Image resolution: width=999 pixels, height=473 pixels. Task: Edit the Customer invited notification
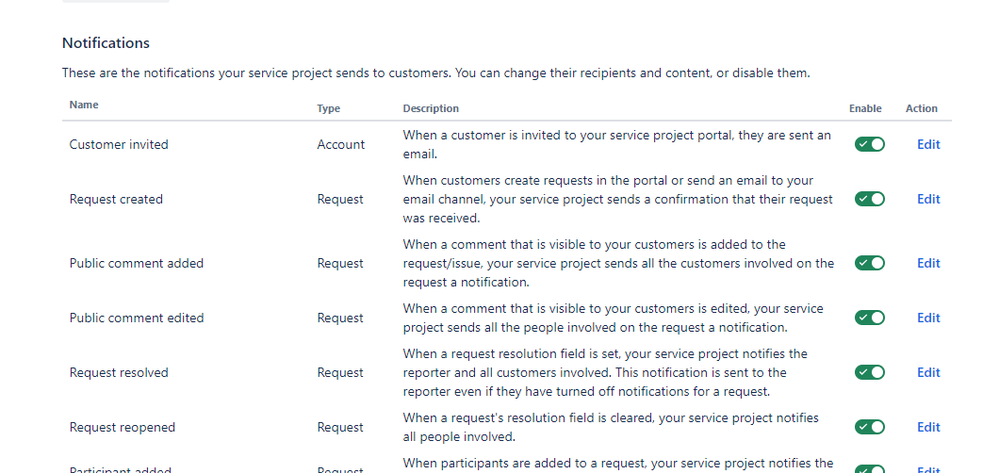[928, 144]
